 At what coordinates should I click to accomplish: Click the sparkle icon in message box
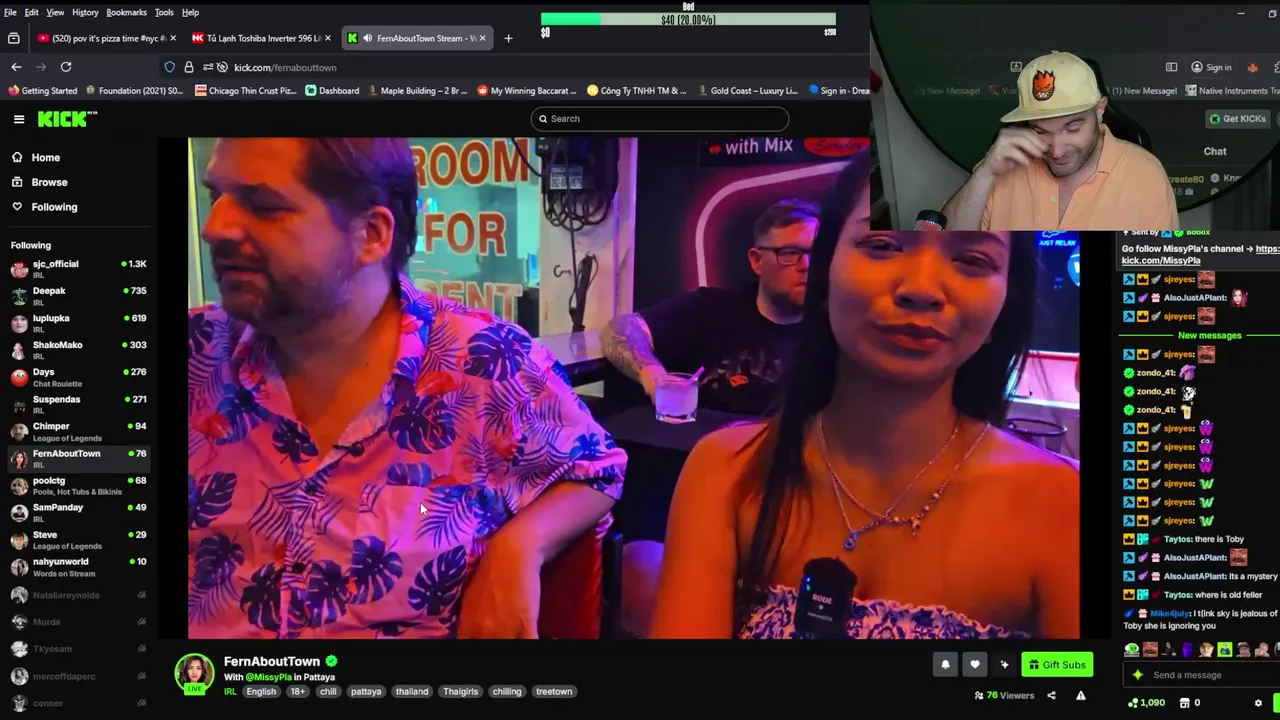(1138, 675)
